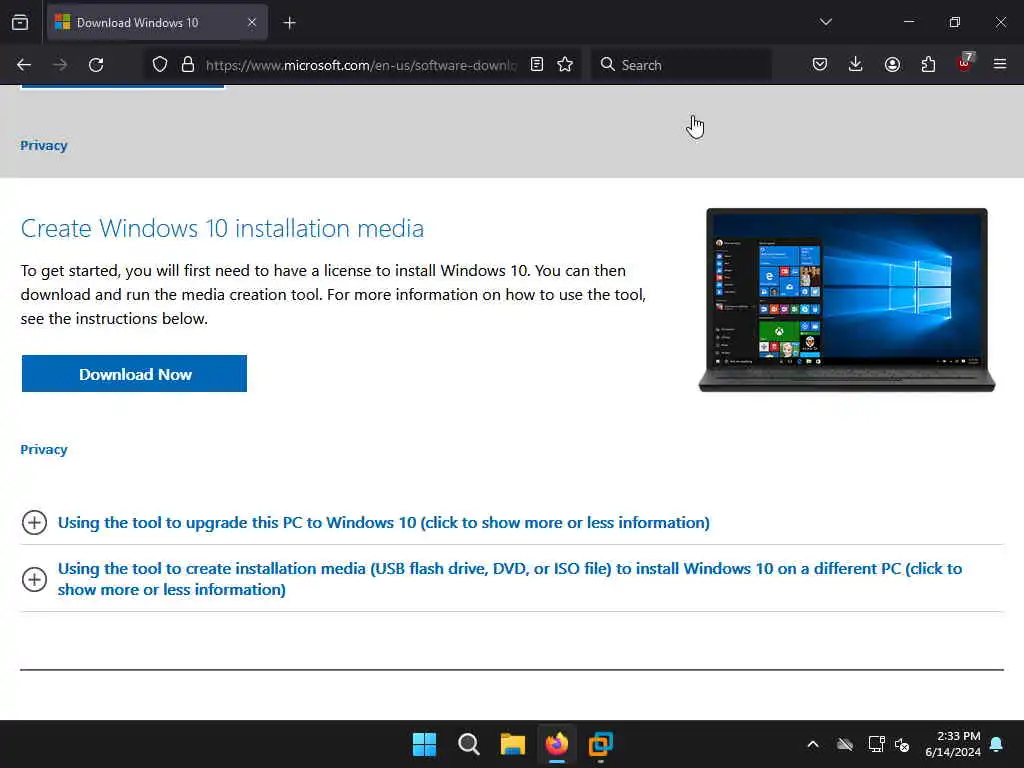Open Using the tool to create installation media link
This screenshot has width=1024, height=768.
click(509, 579)
